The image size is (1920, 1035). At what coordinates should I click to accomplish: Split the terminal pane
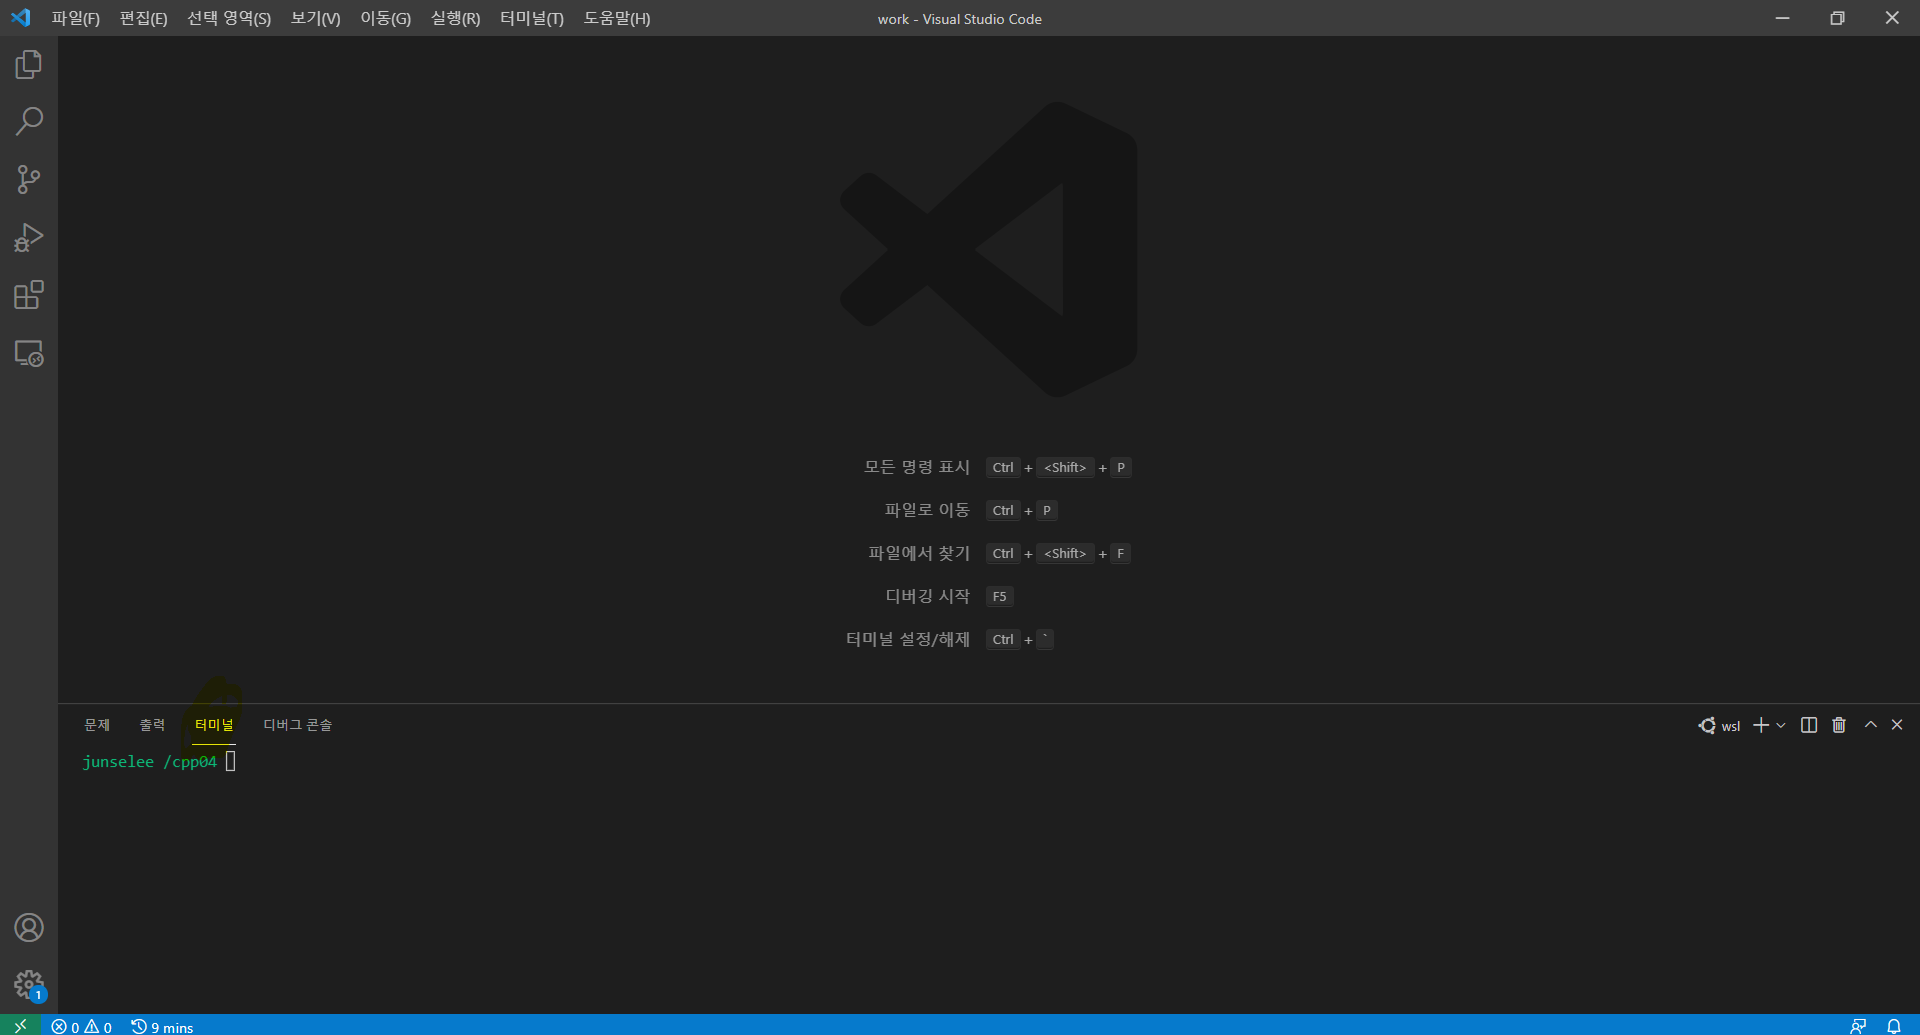(1809, 725)
